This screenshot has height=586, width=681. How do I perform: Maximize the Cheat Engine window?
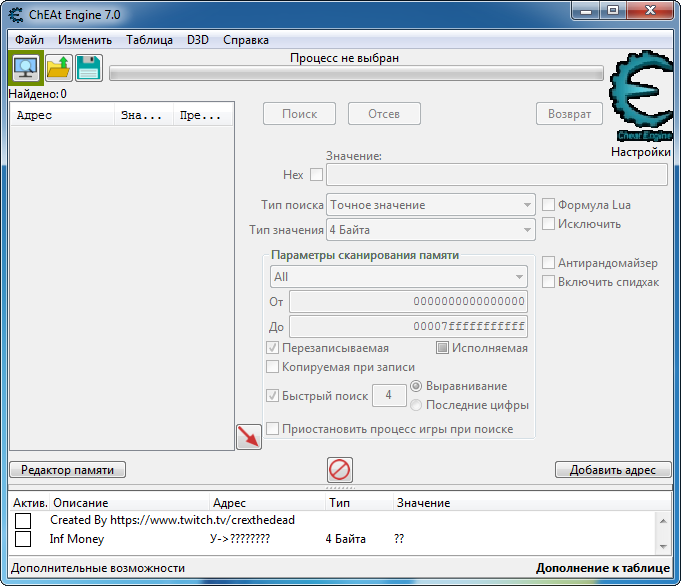(x=613, y=11)
